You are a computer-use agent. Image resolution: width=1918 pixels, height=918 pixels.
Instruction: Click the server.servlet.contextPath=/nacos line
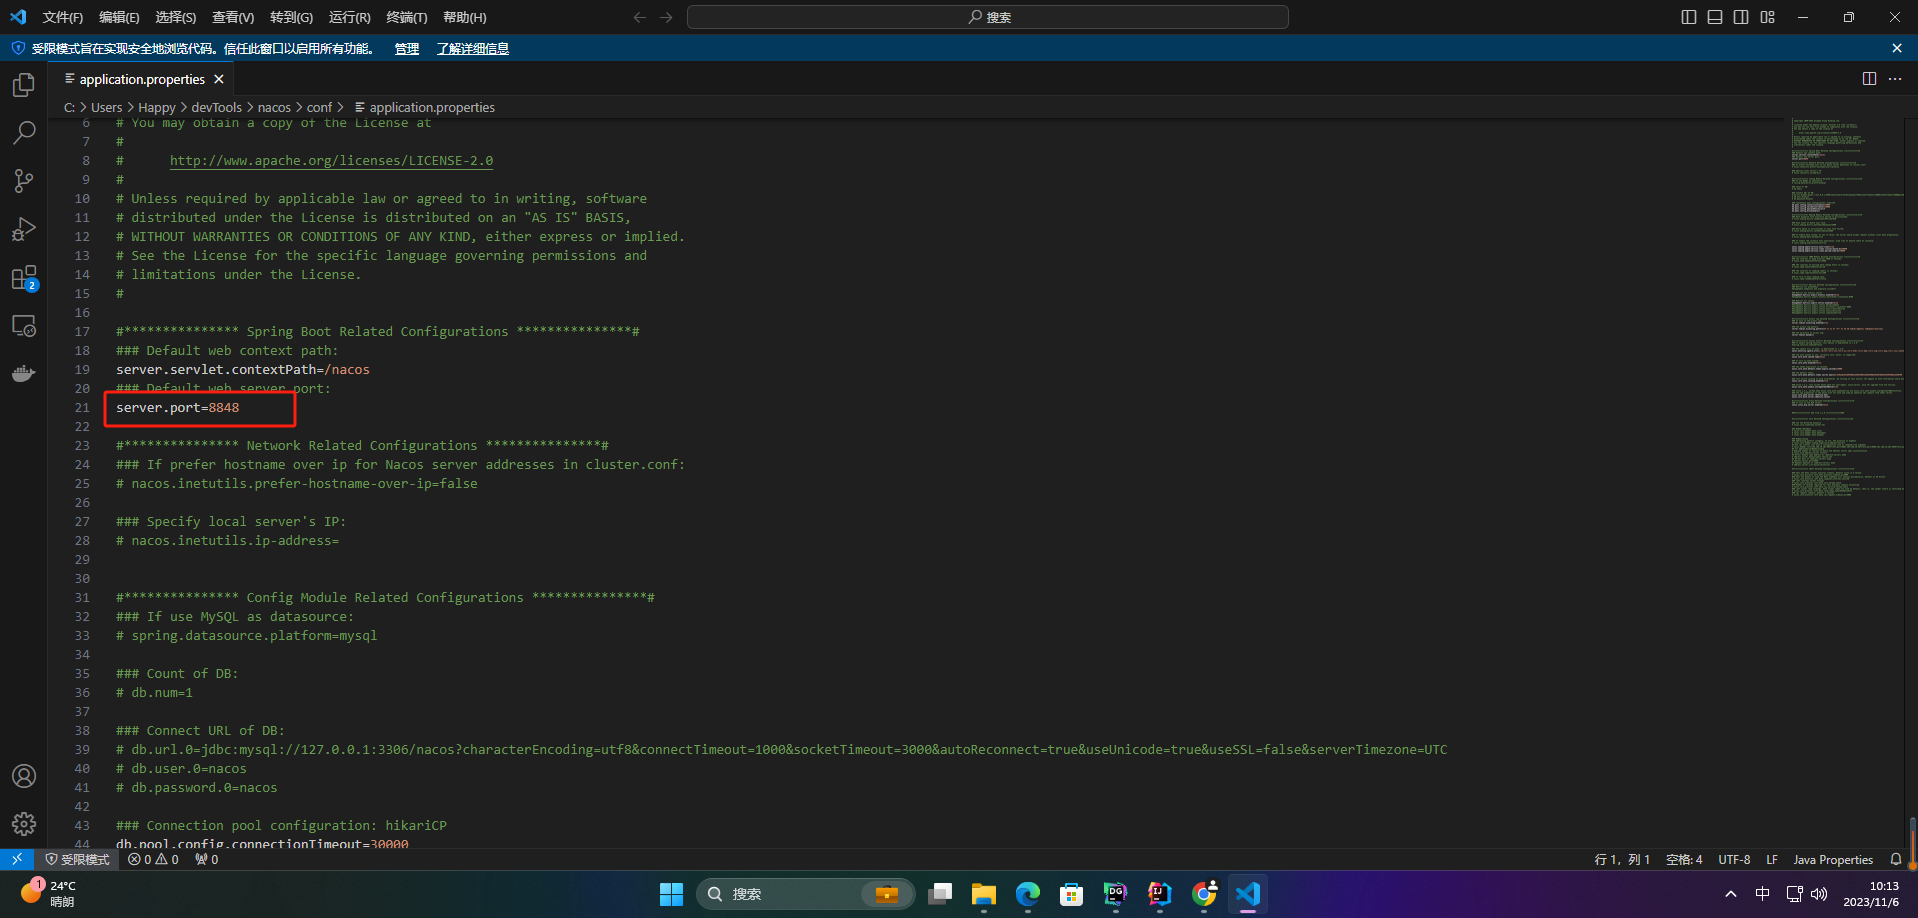[243, 369]
